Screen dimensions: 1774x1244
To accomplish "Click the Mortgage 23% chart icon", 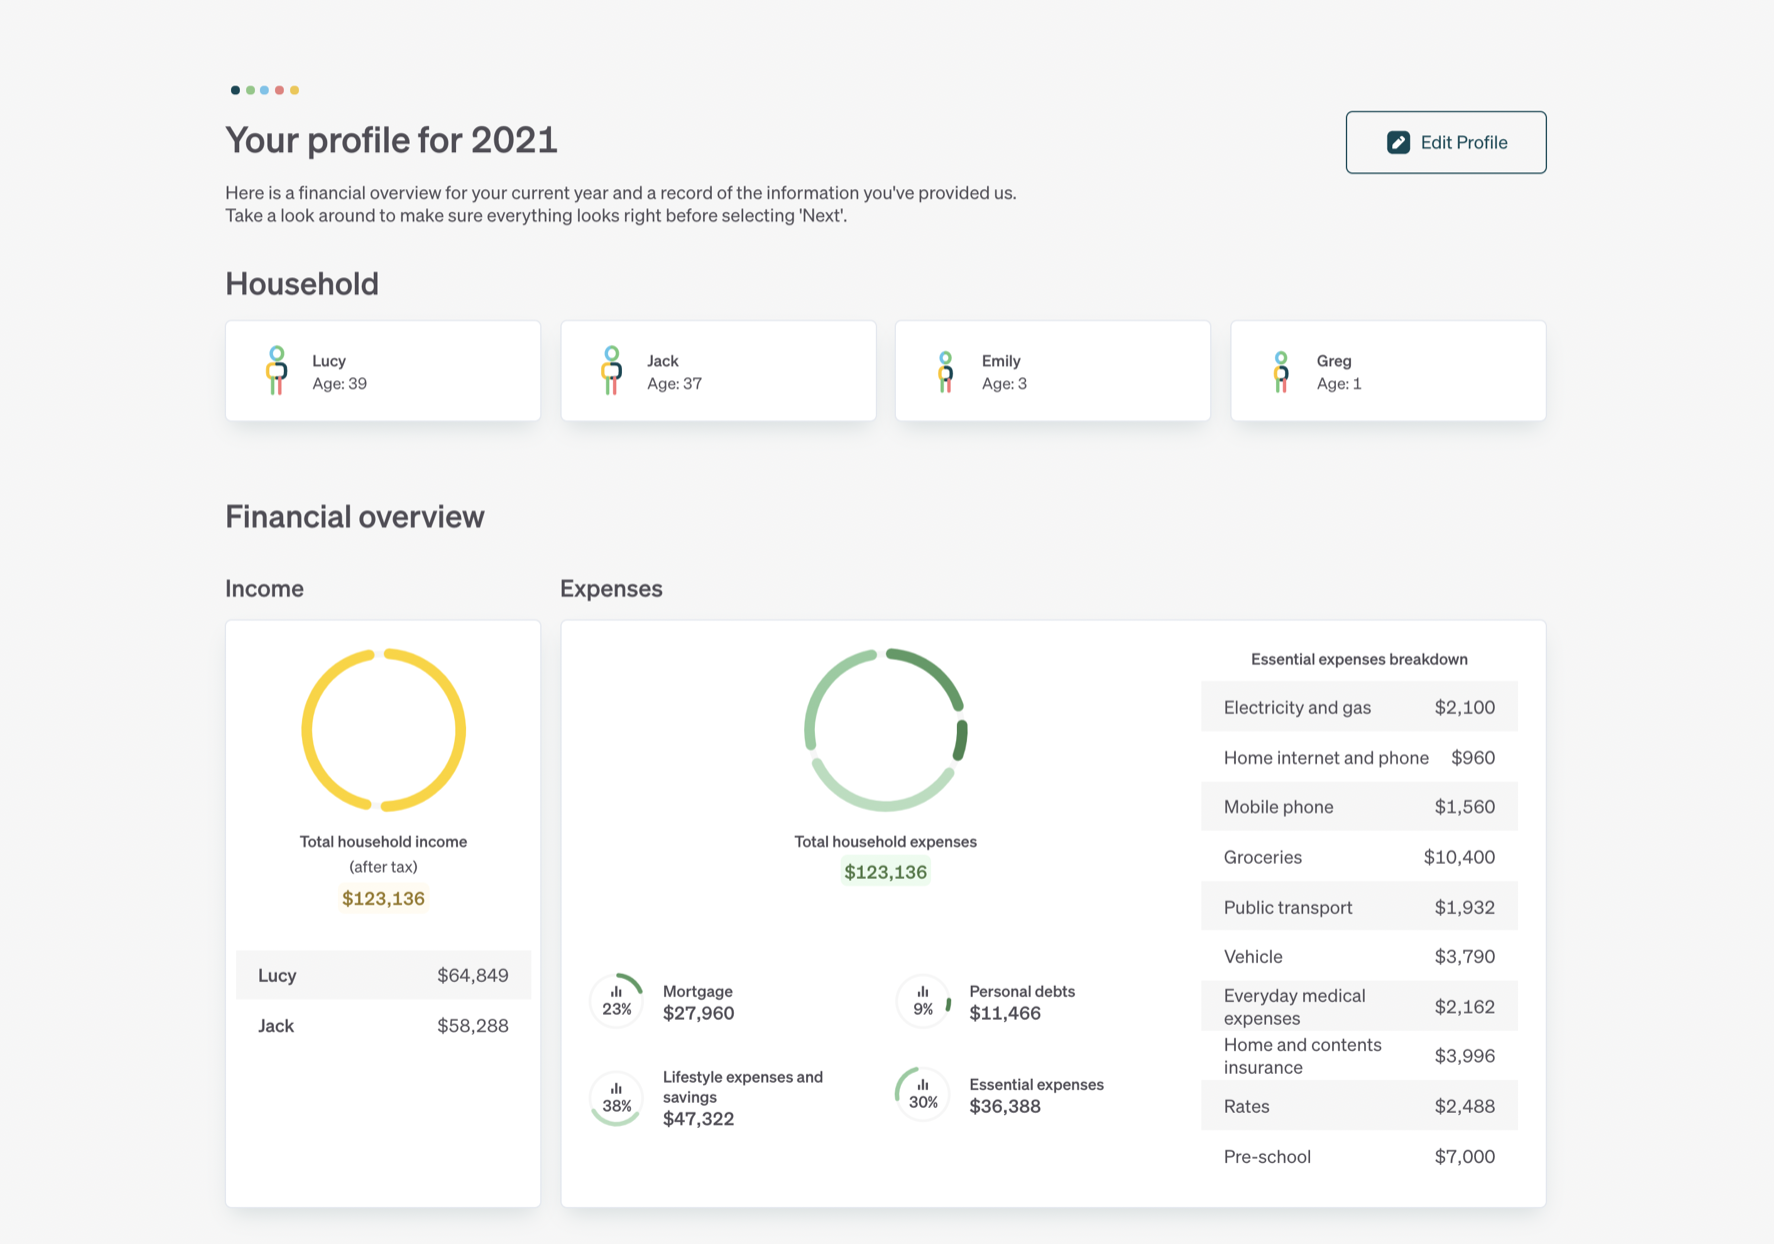I will pos(616,1000).
